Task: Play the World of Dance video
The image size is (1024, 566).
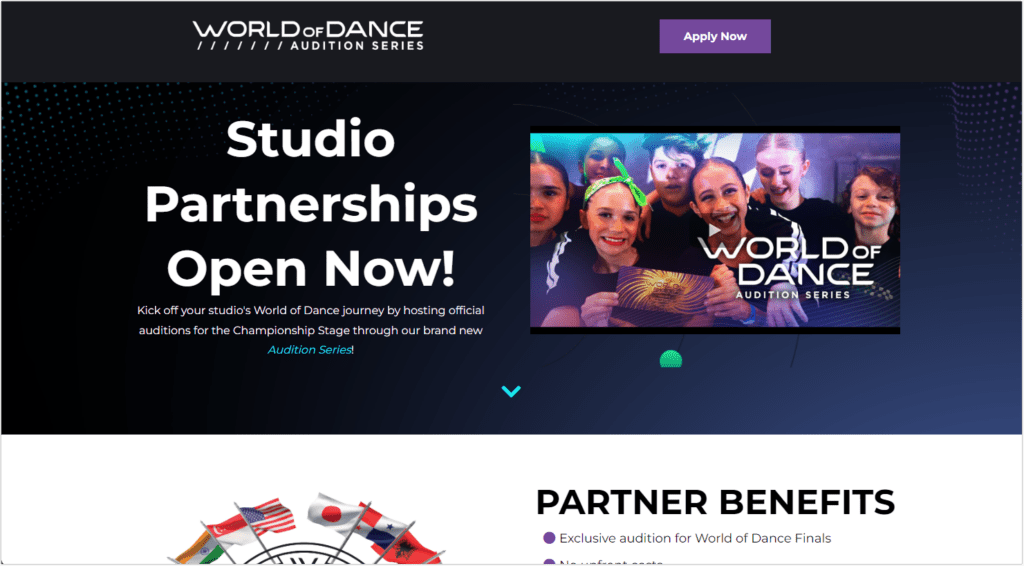Action: coord(714,230)
